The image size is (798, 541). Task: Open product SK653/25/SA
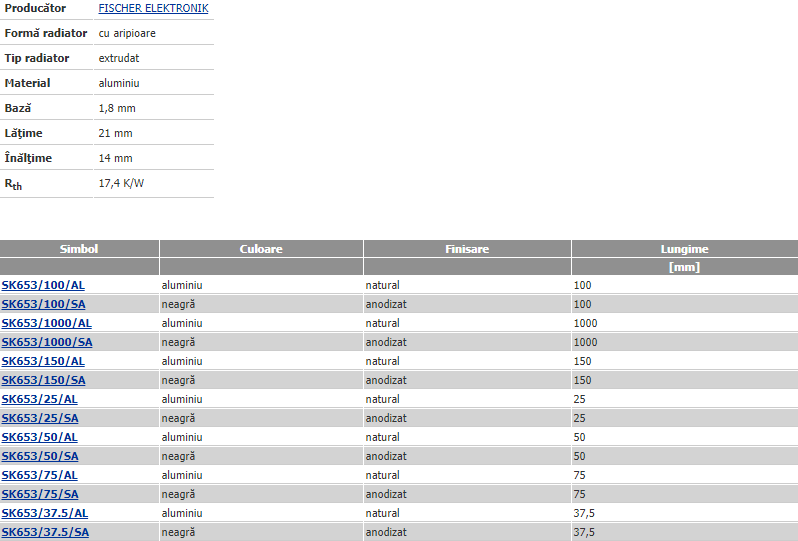tap(39, 418)
